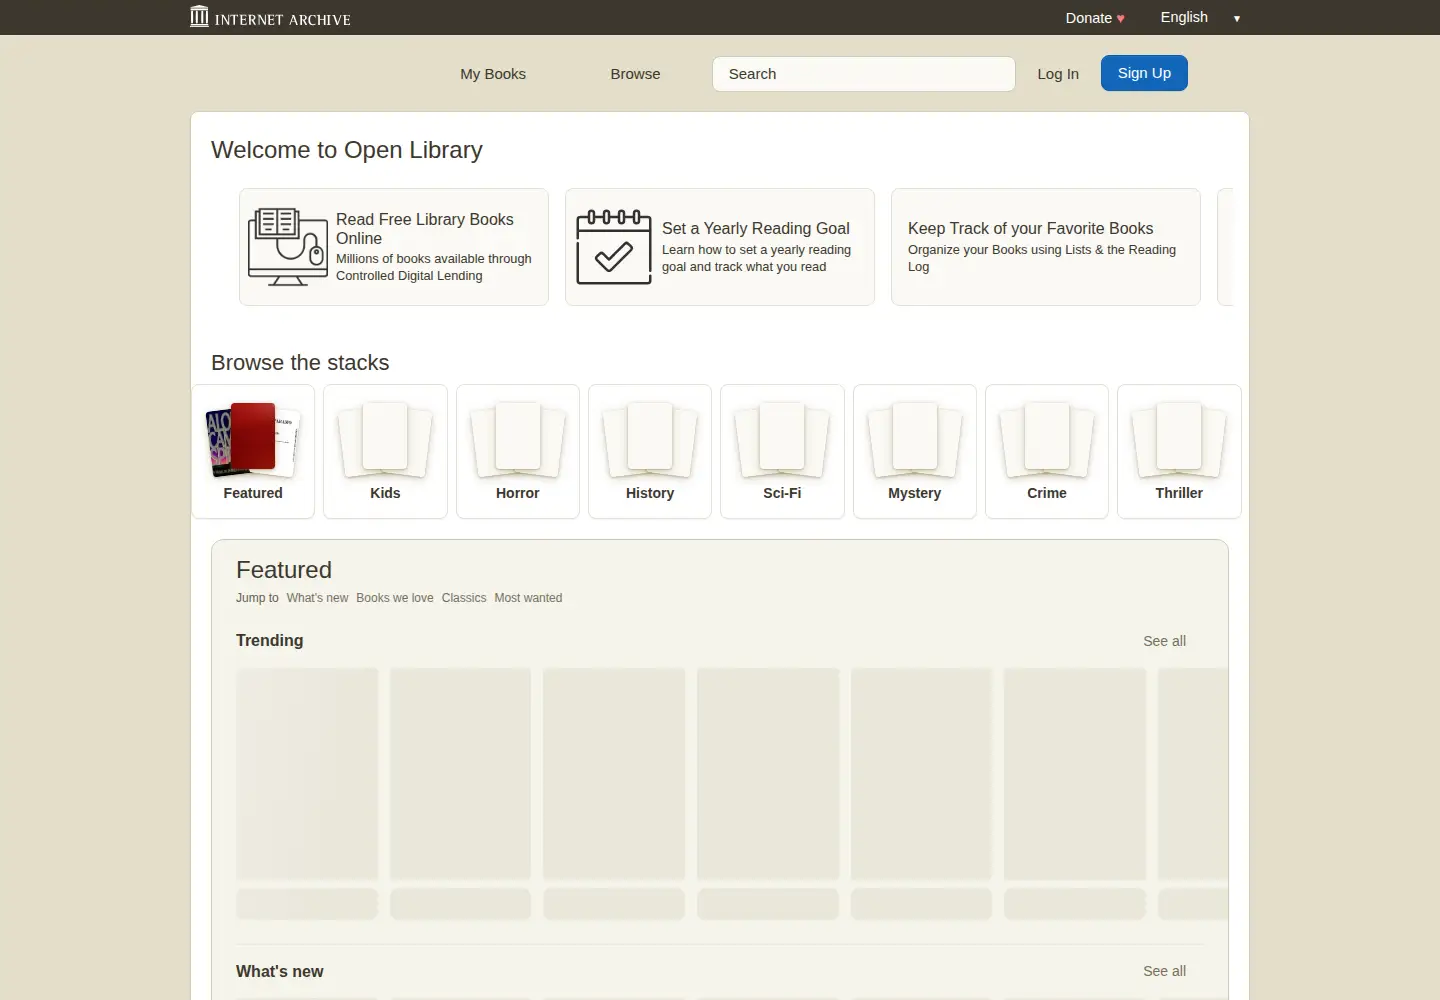Select the Featured stack category
This screenshot has width=1440, height=1000.
point(253,452)
